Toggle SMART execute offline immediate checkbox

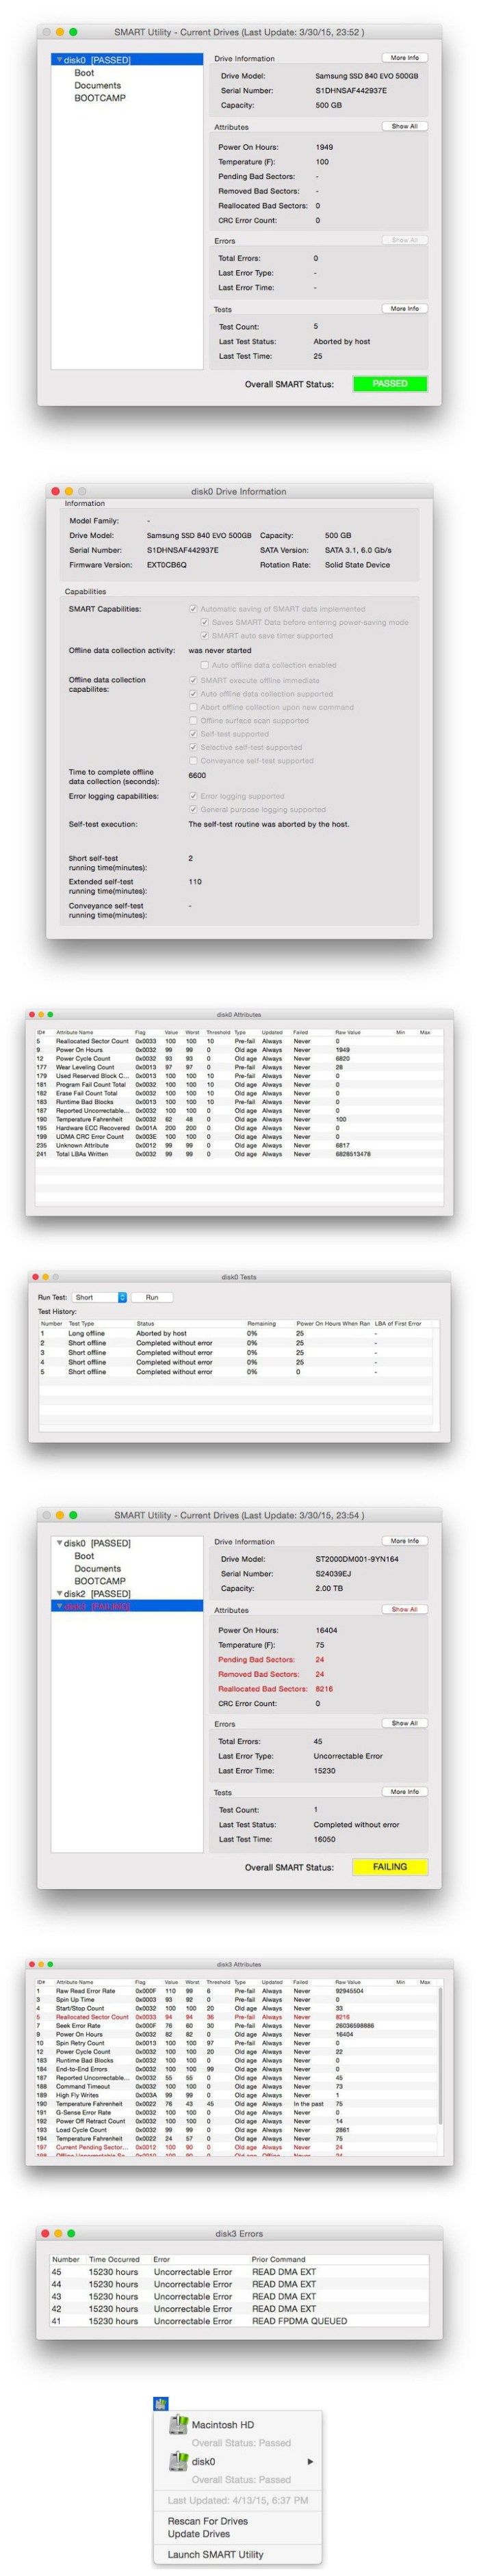[194, 680]
